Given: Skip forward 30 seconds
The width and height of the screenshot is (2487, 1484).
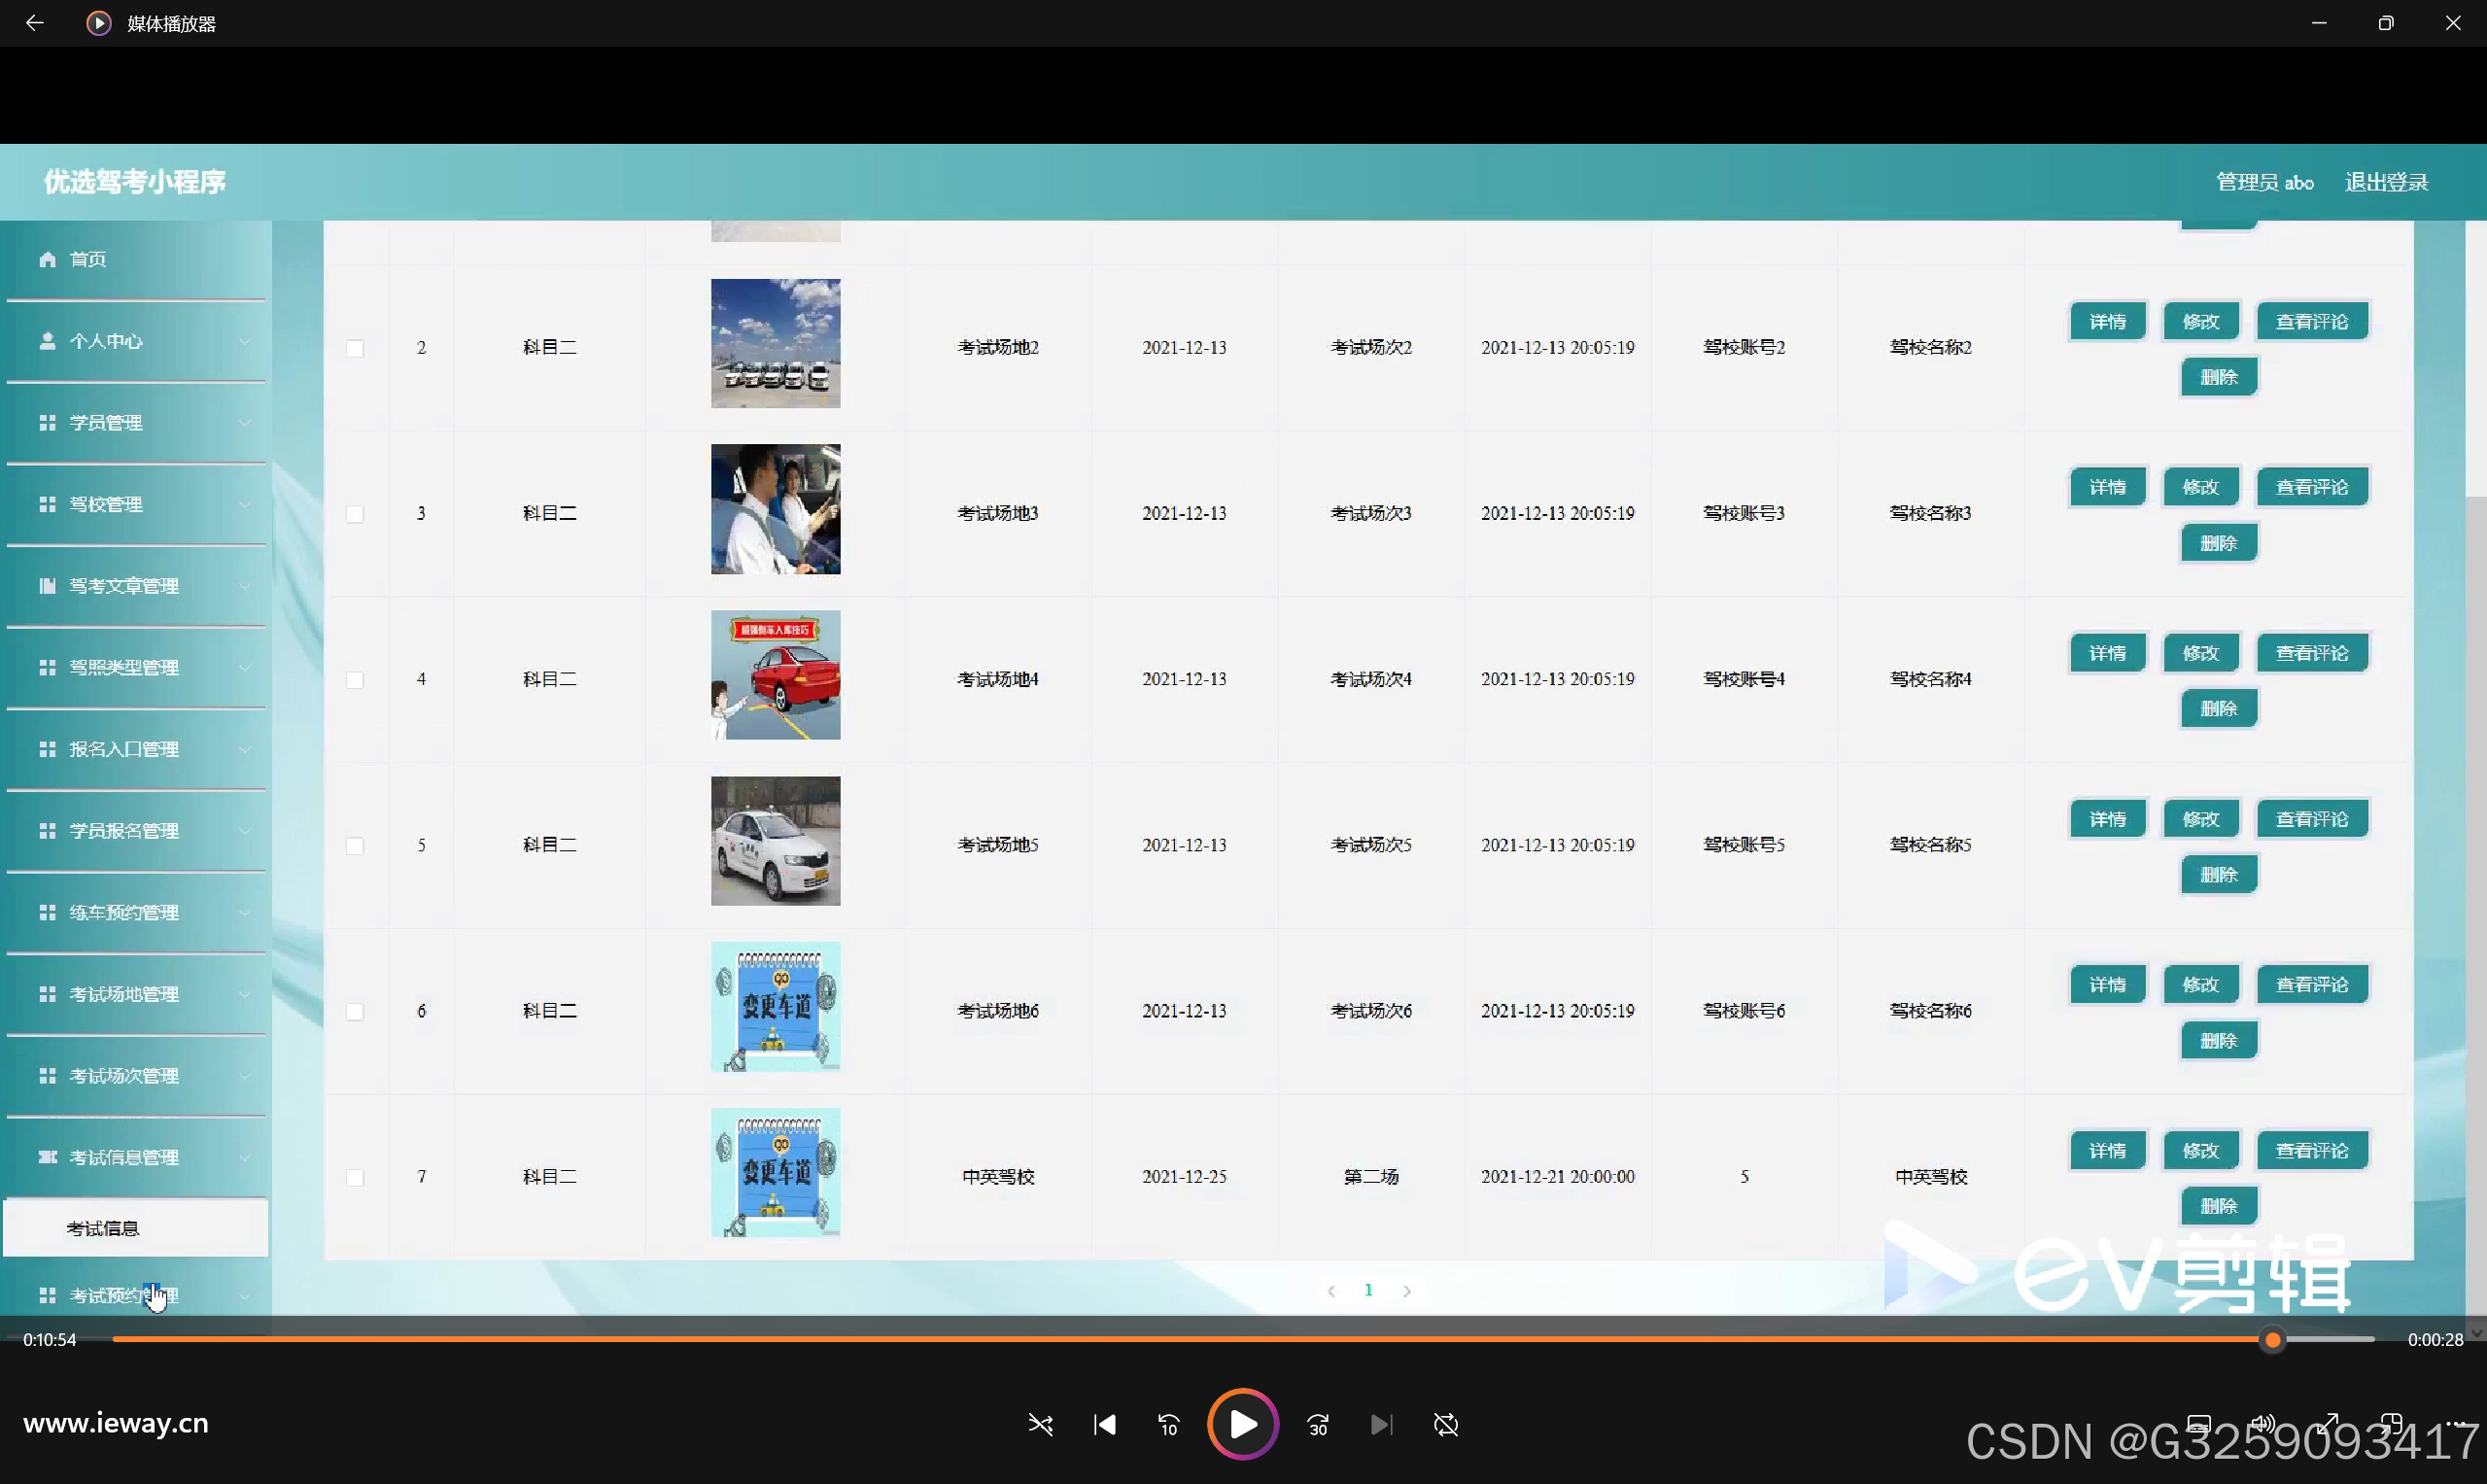Looking at the screenshot, I should [x=1318, y=1424].
